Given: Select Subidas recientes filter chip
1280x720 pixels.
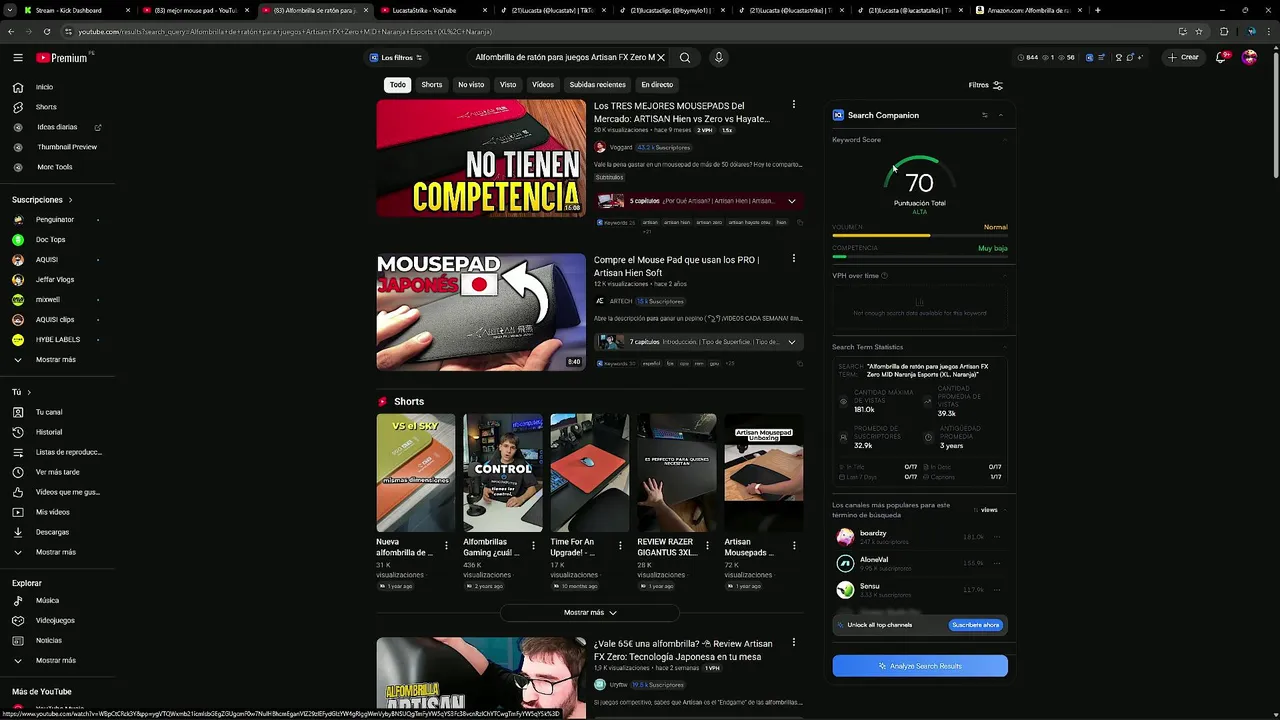Looking at the screenshot, I should [x=598, y=85].
